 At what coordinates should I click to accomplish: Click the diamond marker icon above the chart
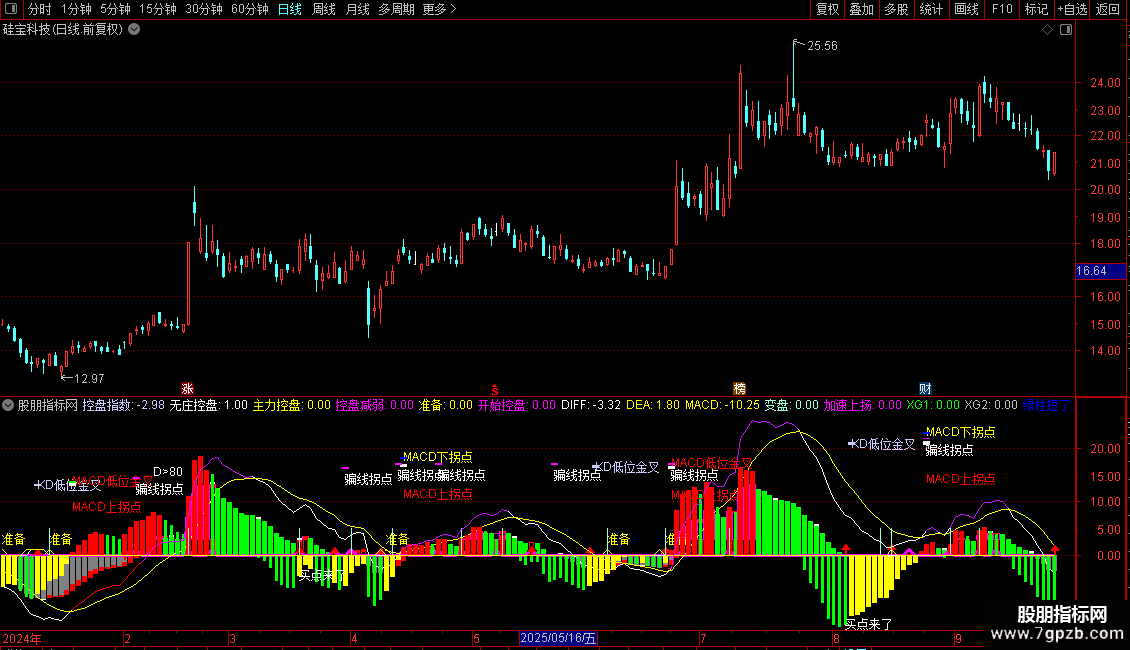pyautogui.click(x=1048, y=30)
